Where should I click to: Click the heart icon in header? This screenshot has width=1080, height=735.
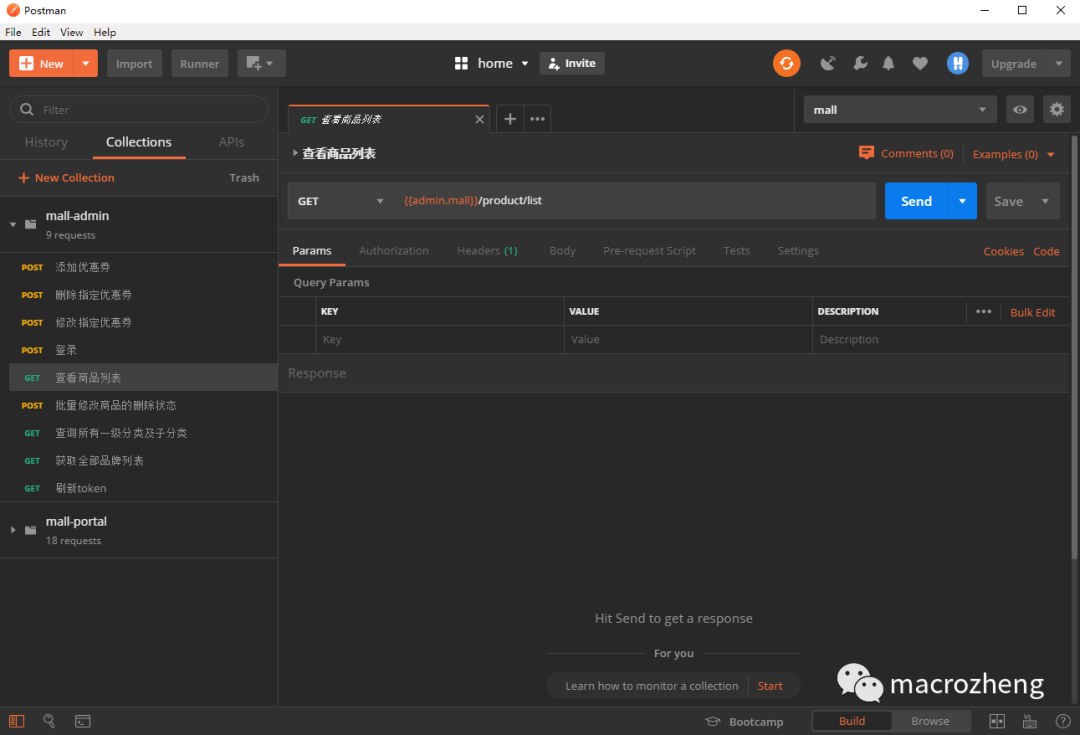coord(920,63)
